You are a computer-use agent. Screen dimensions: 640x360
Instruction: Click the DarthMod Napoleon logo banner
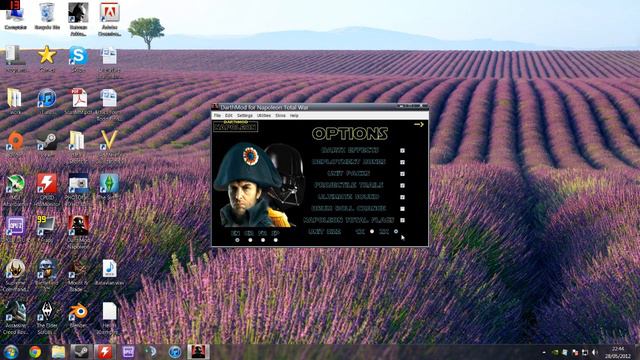236,126
